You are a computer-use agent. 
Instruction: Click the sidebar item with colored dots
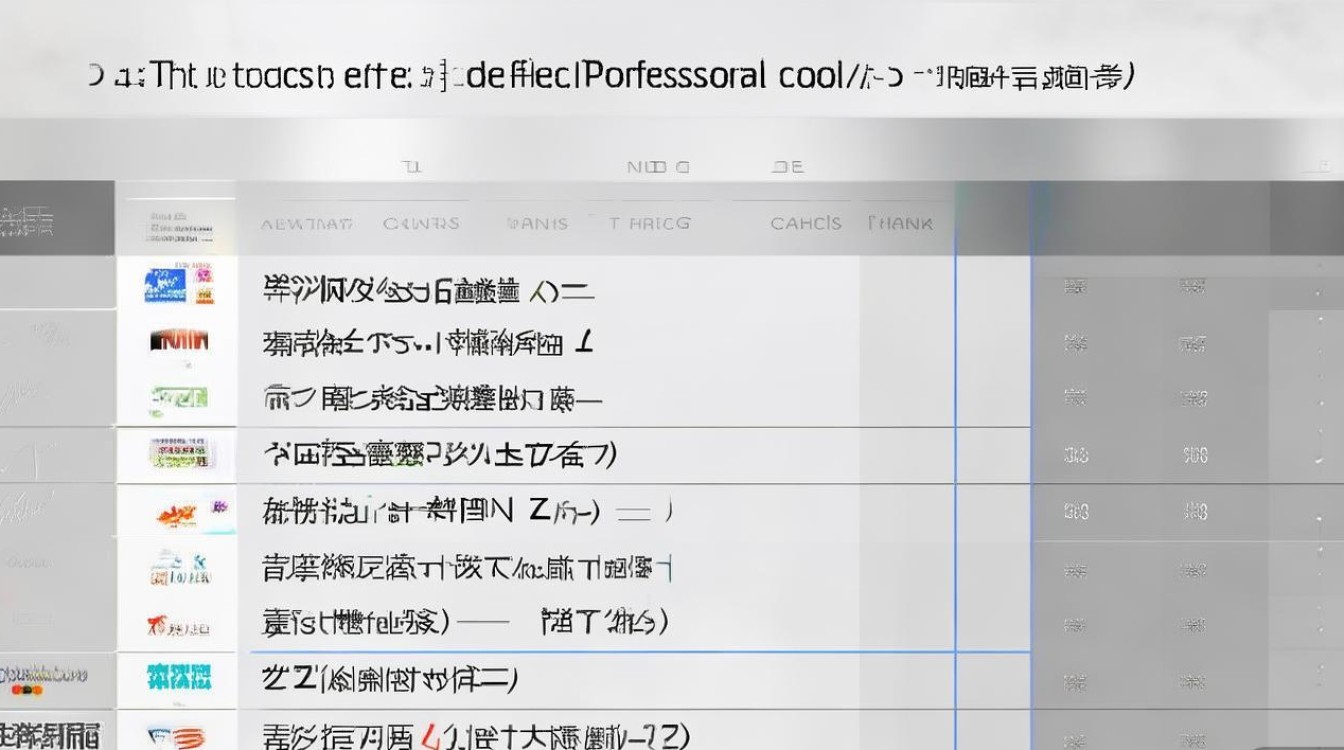tap(45, 678)
